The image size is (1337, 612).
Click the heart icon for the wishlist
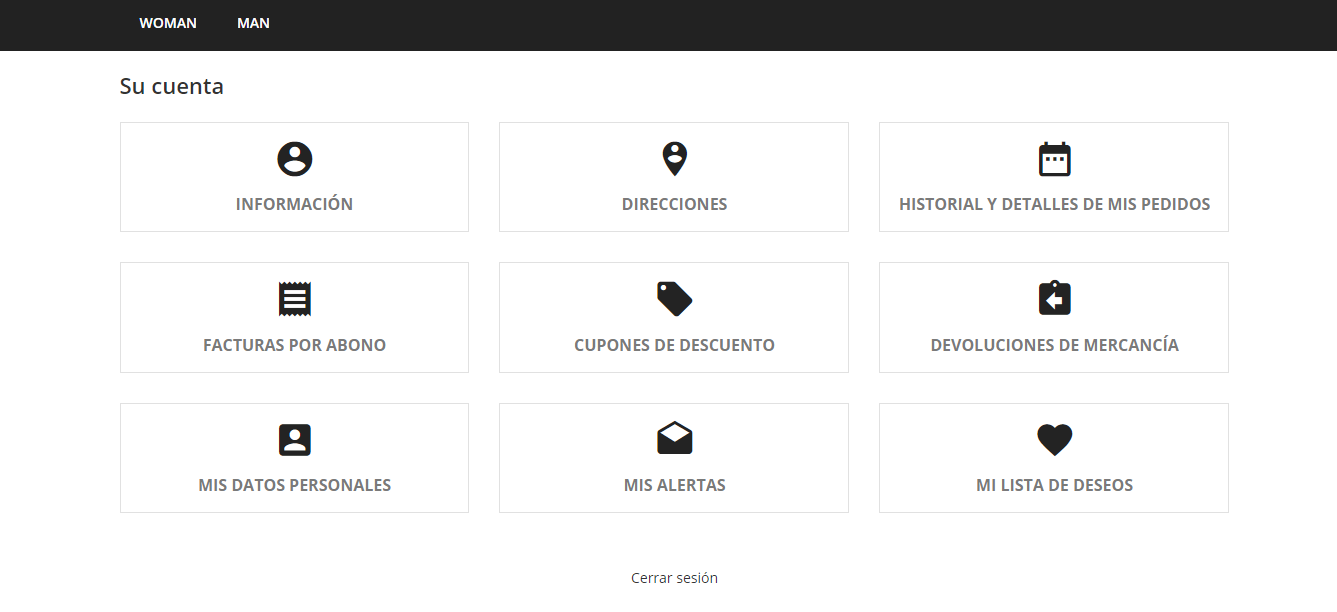click(1054, 440)
